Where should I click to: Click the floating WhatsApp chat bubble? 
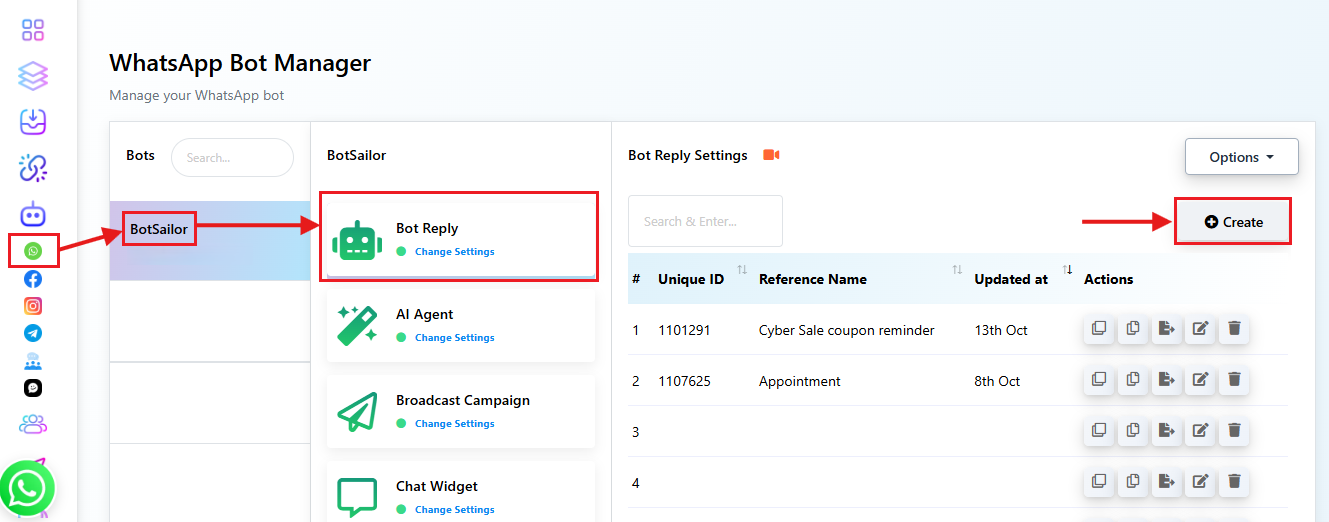click(x=26, y=488)
